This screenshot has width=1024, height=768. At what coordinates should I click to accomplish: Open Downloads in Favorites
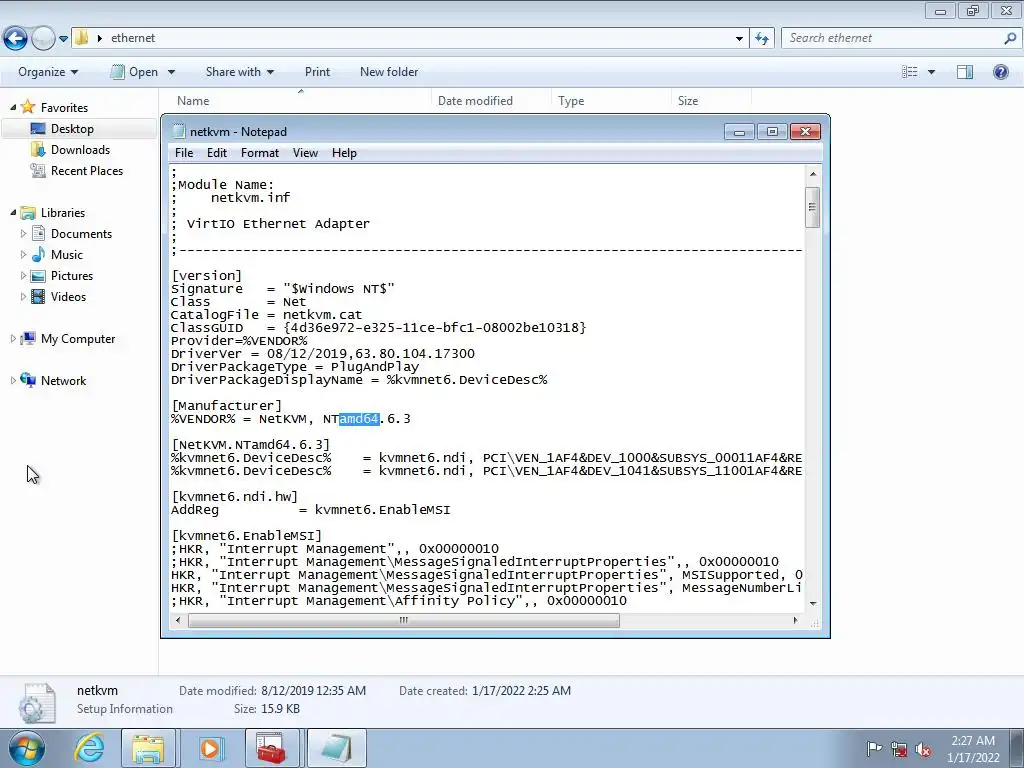tap(80, 150)
